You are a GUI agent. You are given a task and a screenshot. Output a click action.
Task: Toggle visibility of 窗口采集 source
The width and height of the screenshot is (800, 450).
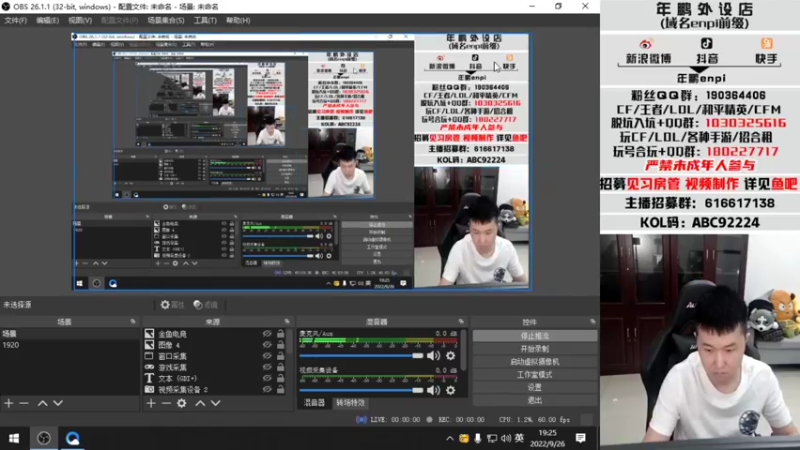pyautogui.click(x=267, y=356)
